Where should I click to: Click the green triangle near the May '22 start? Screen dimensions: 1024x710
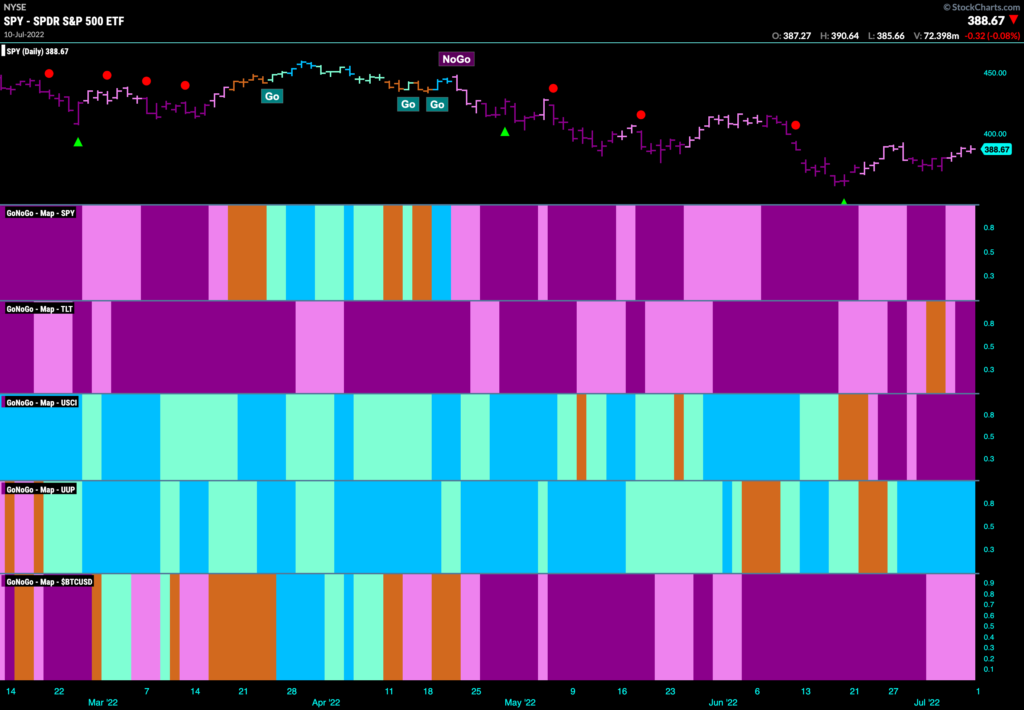(505, 132)
